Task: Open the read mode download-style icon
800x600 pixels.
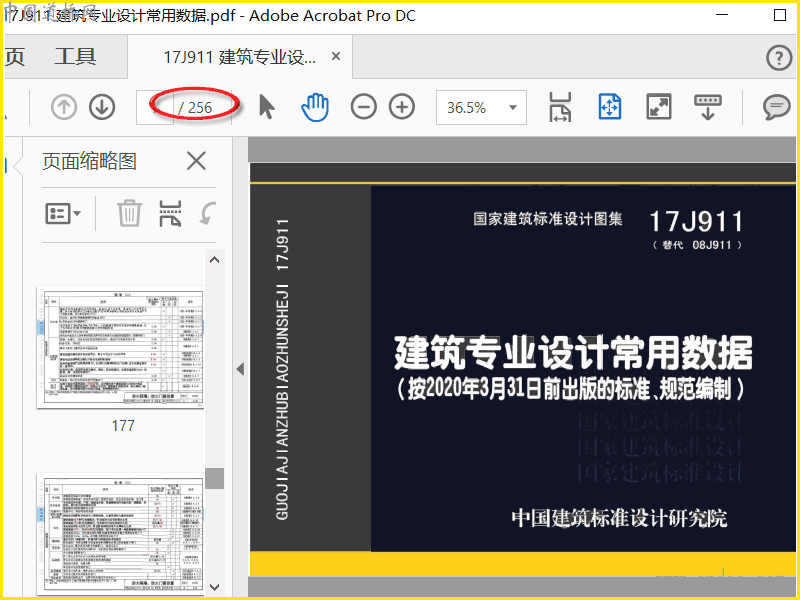Action: coord(708,107)
